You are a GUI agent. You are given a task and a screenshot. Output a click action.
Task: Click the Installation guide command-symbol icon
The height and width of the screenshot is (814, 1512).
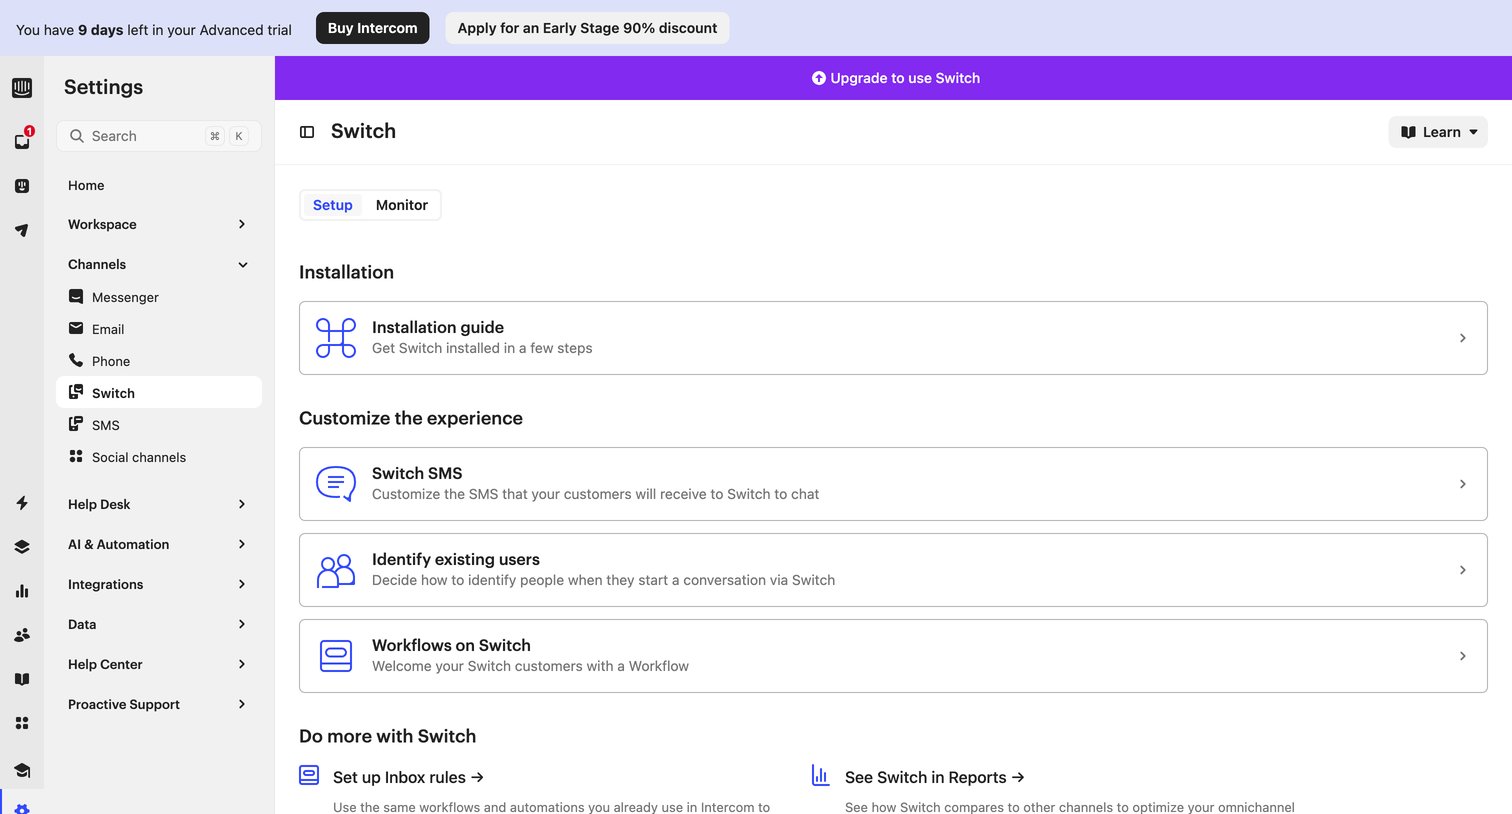(x=336, y=338)
